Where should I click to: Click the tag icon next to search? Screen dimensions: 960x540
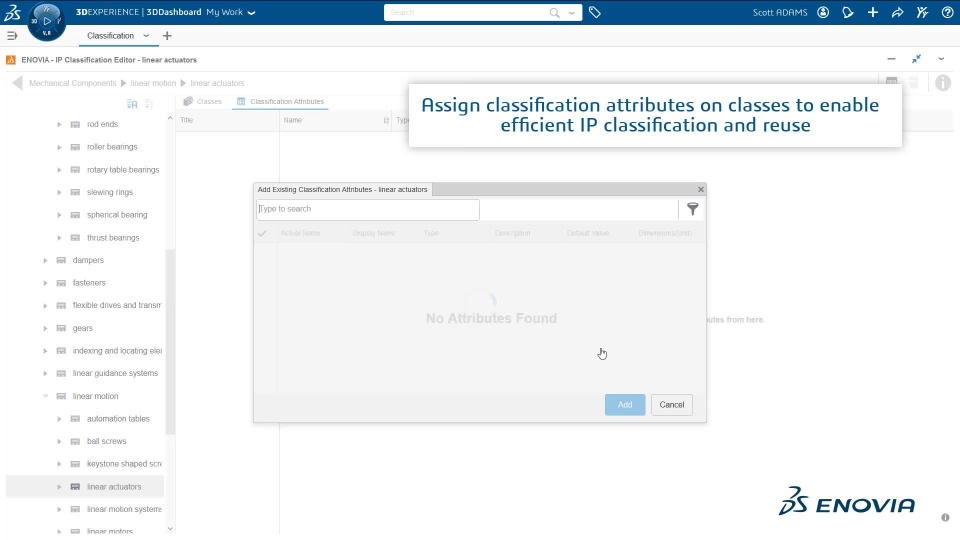594,12
